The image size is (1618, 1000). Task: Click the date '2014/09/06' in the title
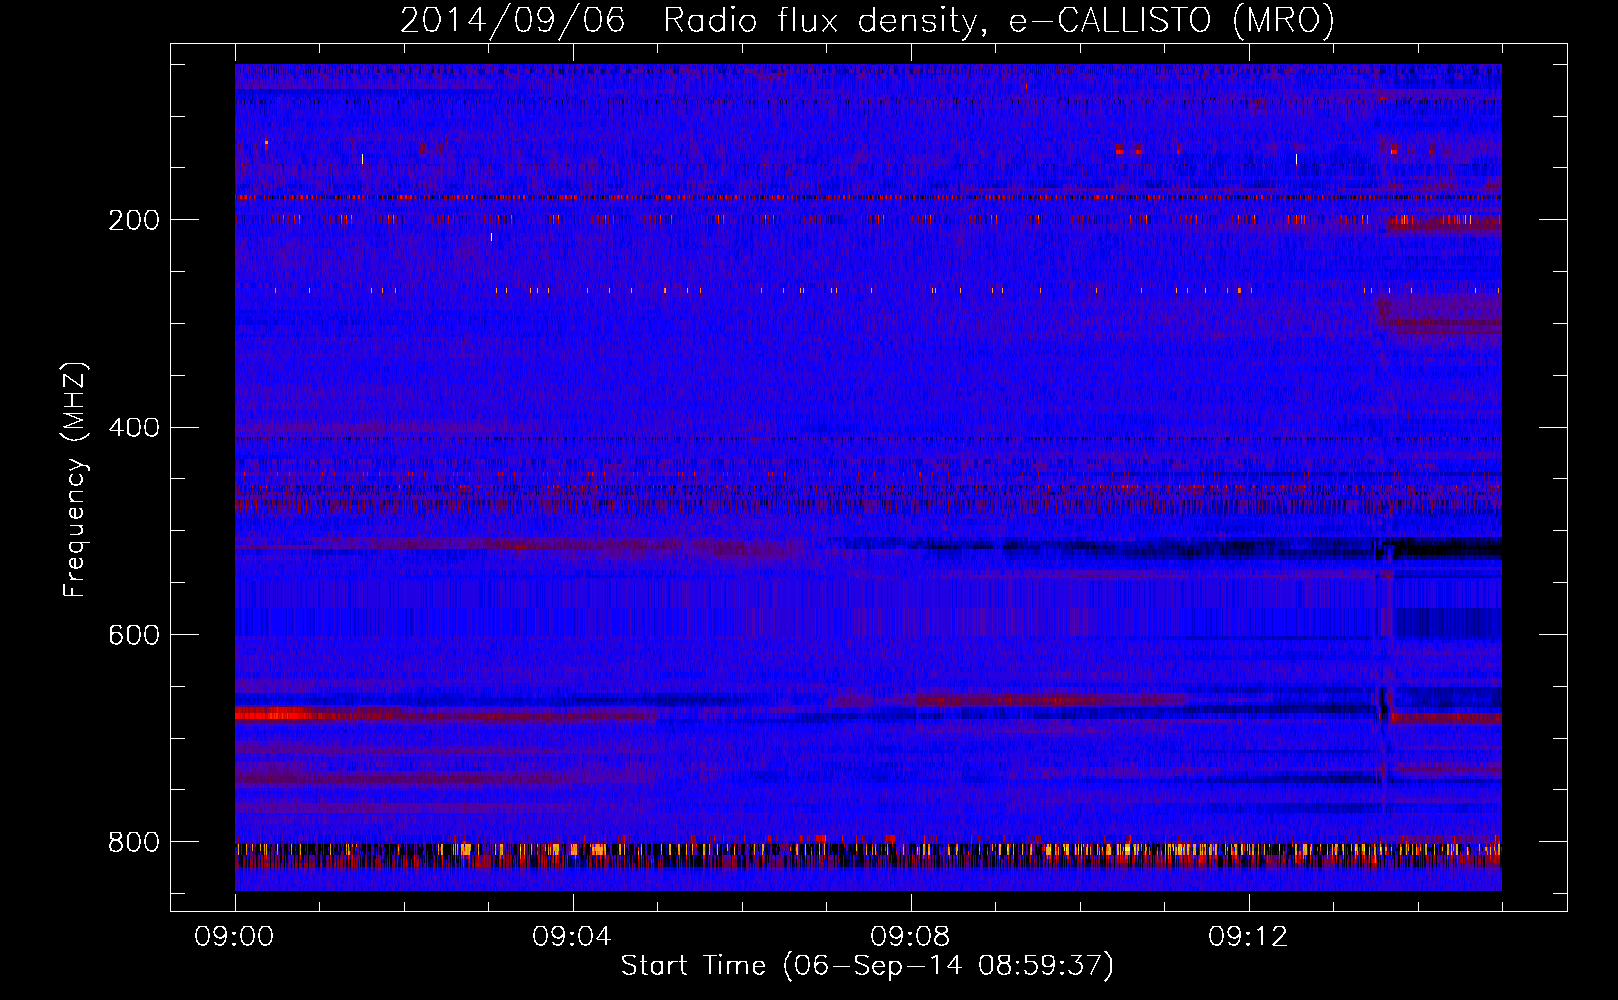[x=512, y=21]
